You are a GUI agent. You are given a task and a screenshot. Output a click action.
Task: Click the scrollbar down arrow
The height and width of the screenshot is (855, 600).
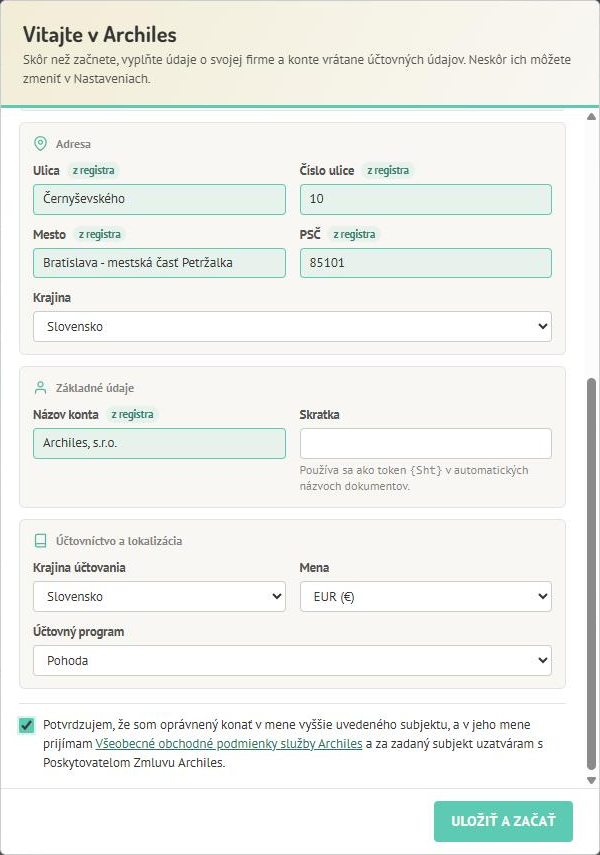591,780
